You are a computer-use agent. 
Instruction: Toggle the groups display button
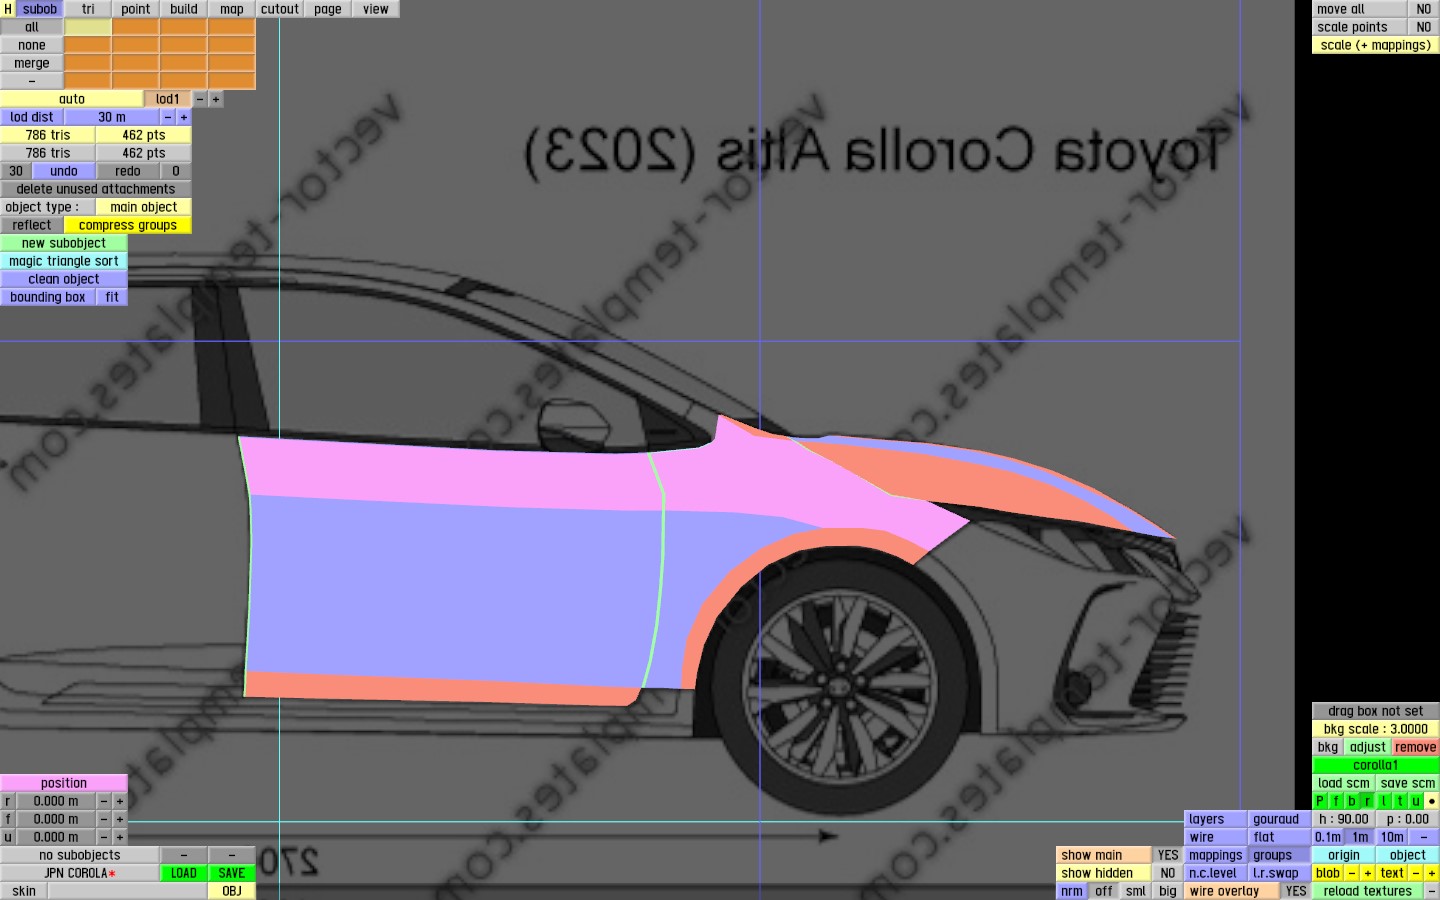pos(1279,855)
